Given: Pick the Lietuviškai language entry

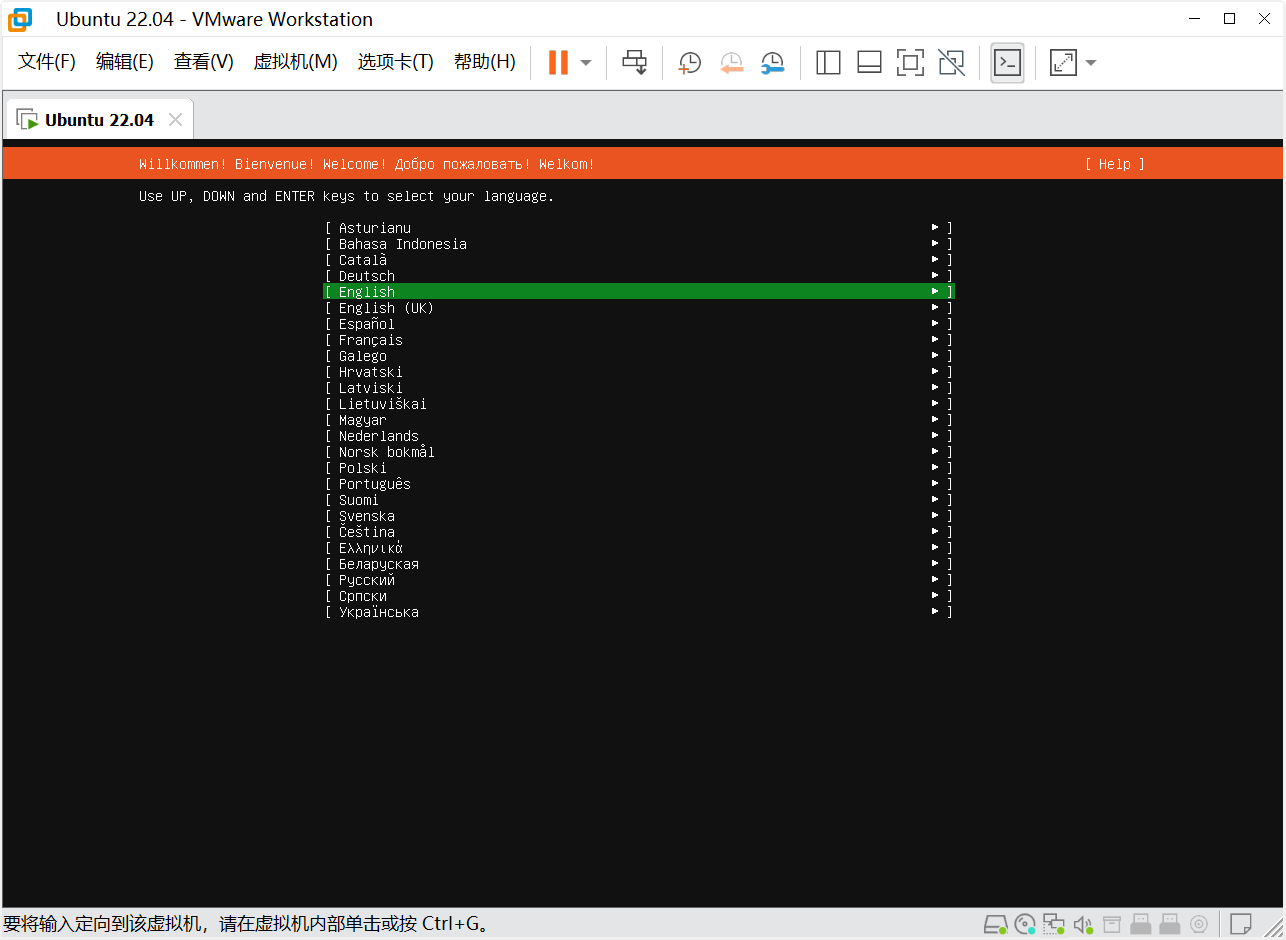Looking at the screenshot, I should (x=639, y=404).
